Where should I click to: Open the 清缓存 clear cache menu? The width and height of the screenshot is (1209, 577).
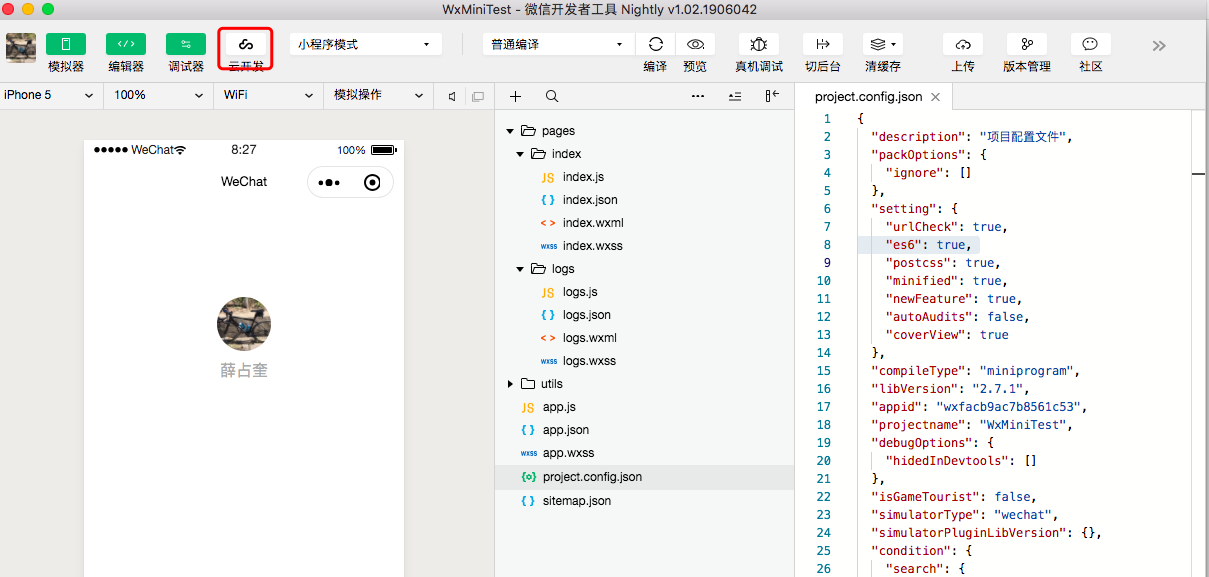click(x=883, y=44)
